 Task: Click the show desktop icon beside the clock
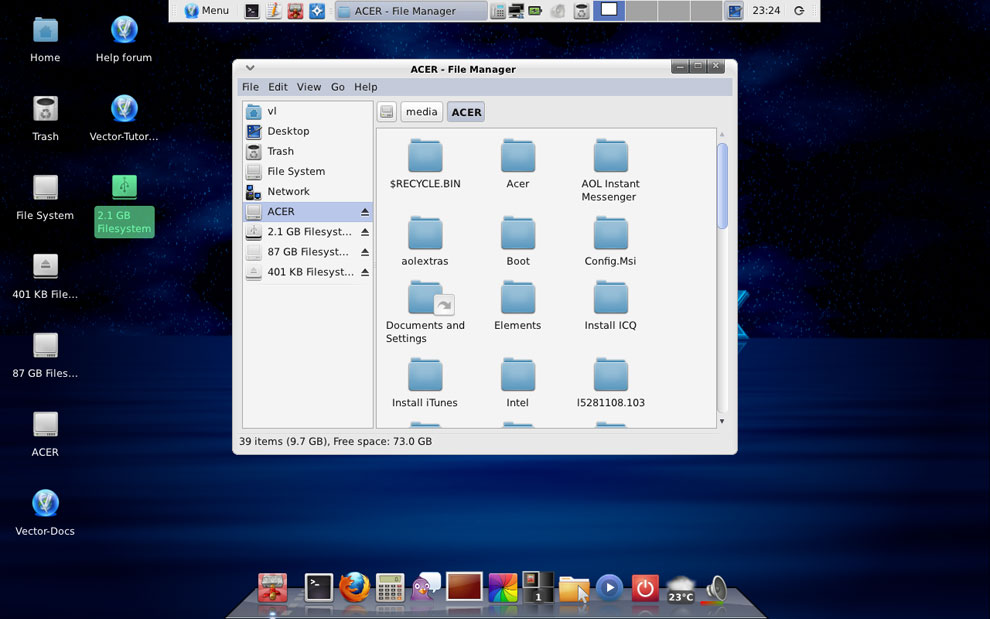[x=734, y=11]
